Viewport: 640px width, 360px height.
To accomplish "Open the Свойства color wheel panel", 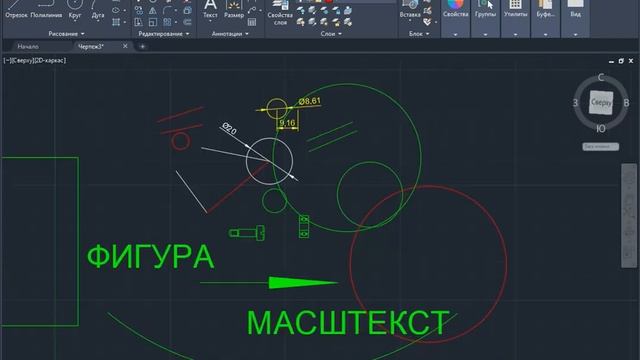I will click(456, 9).
